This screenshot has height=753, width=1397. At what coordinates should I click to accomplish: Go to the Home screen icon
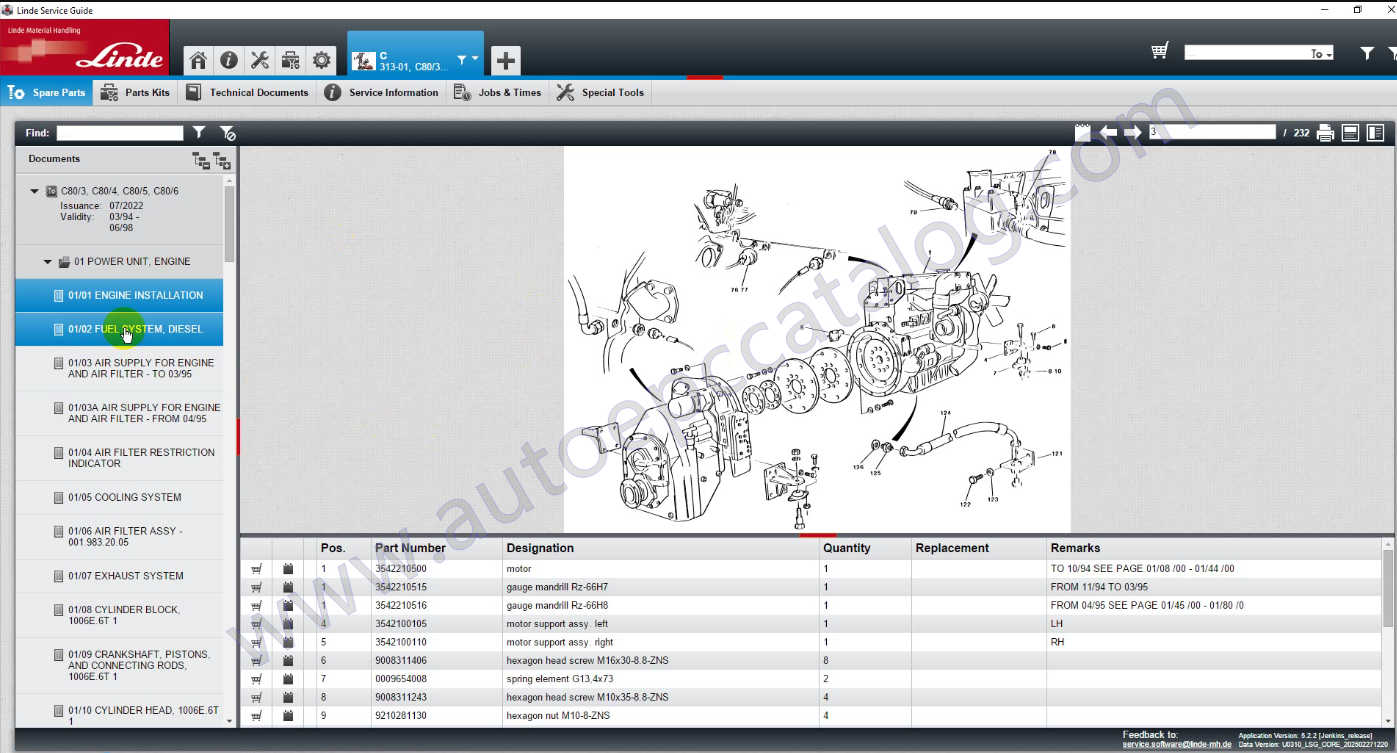pos(198,61)
